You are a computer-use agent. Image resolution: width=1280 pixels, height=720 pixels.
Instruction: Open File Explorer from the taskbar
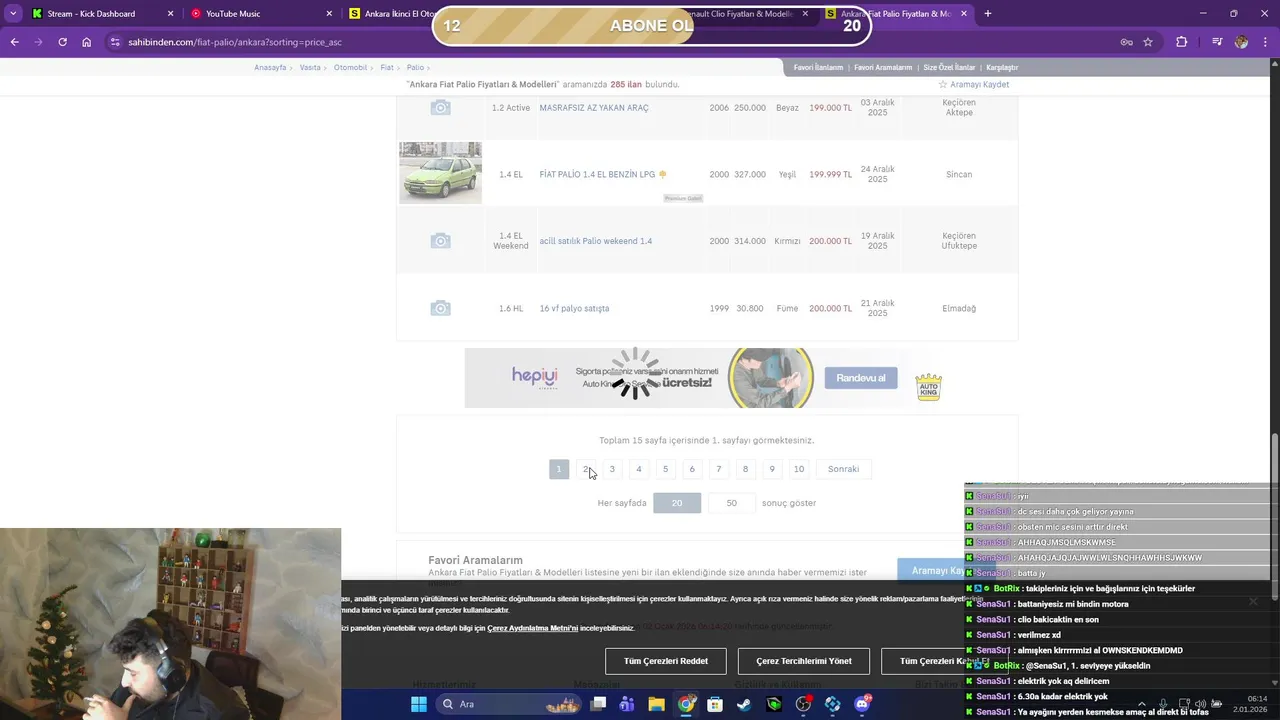(656, 704)
